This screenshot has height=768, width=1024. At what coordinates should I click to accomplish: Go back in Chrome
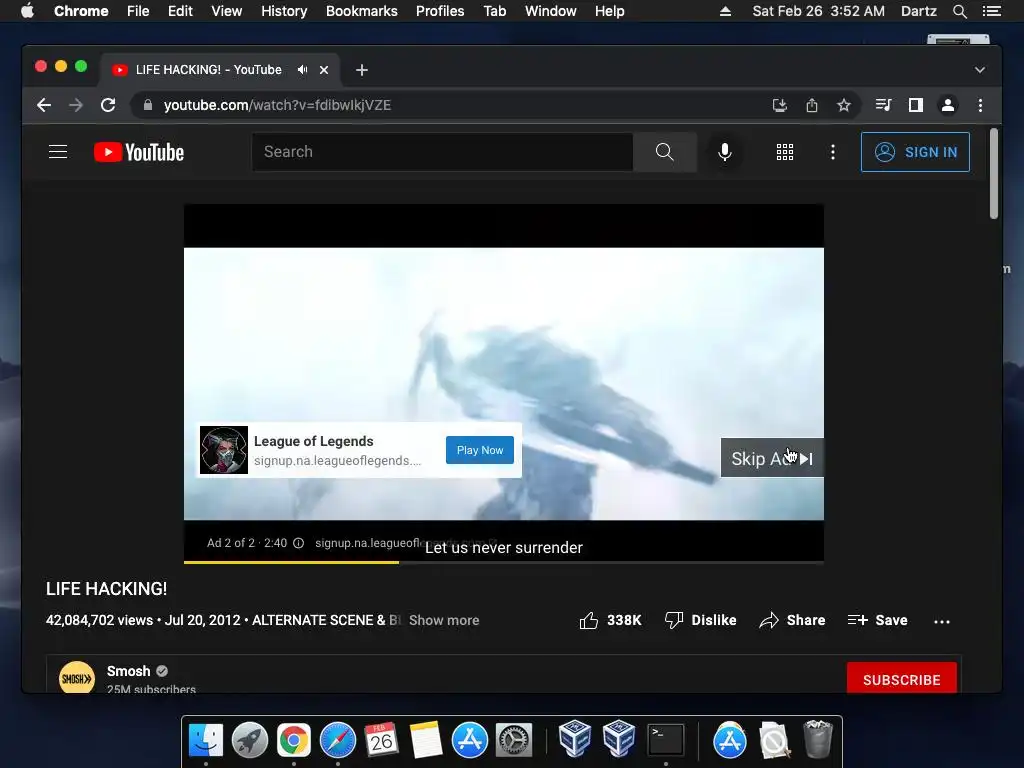click(44, 105)
